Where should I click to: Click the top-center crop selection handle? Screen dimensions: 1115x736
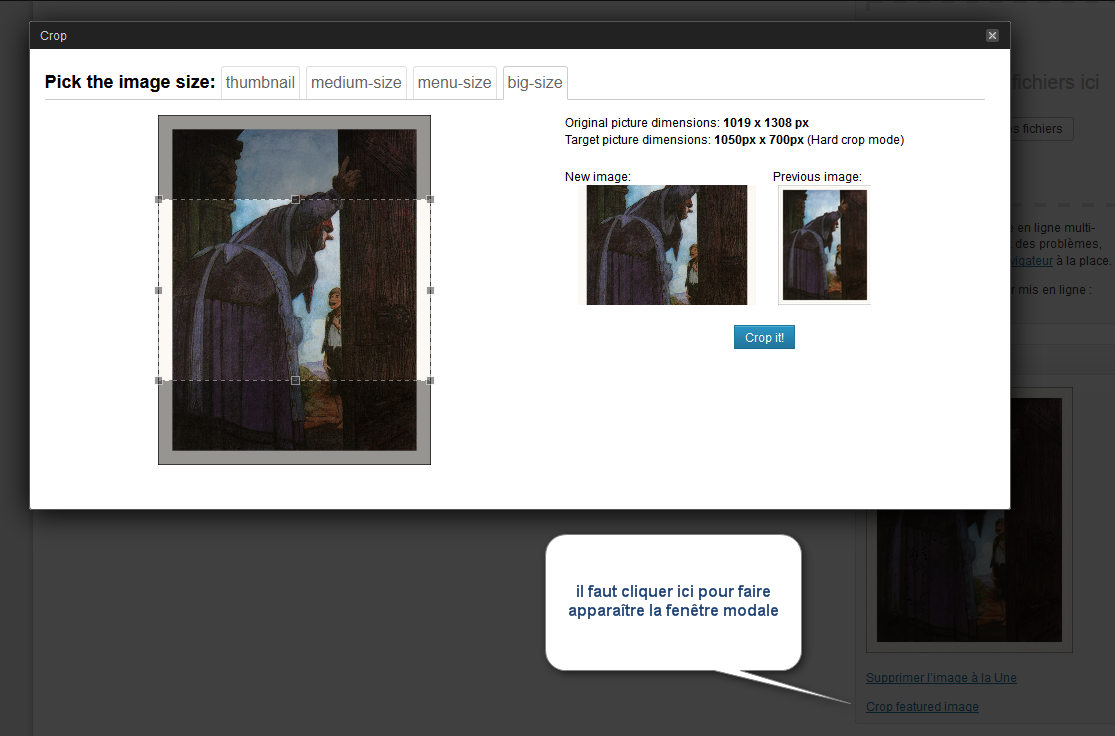click(x=295, y=200)
